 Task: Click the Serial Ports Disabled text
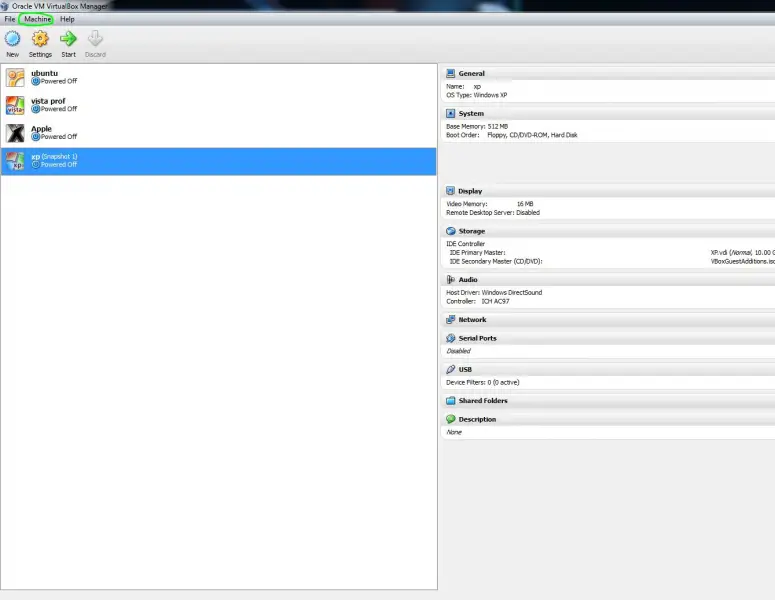458,351
